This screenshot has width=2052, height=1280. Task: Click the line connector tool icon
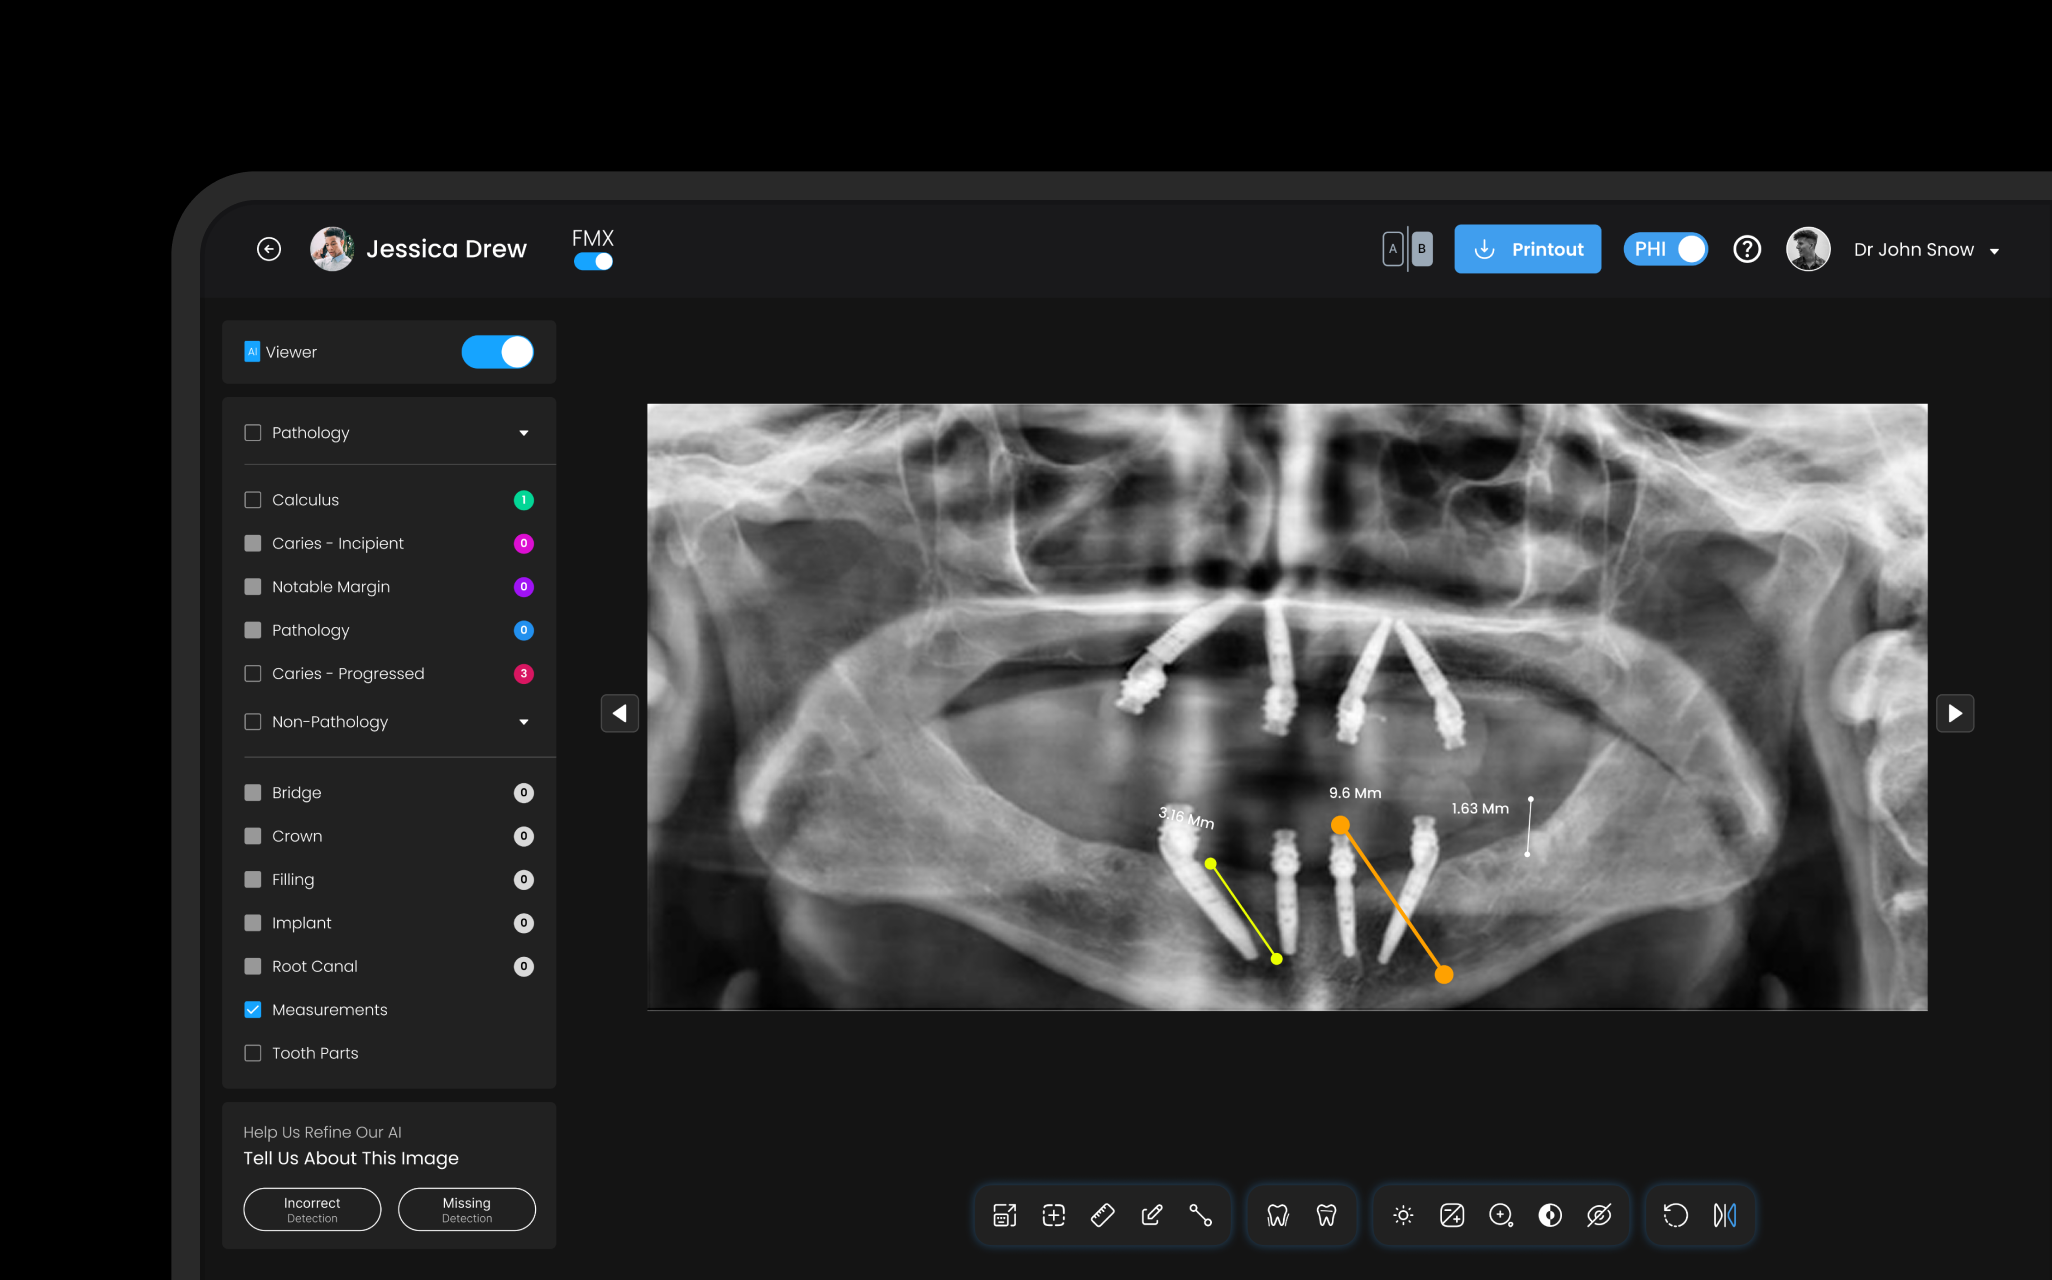(x=1200, y=1215)
